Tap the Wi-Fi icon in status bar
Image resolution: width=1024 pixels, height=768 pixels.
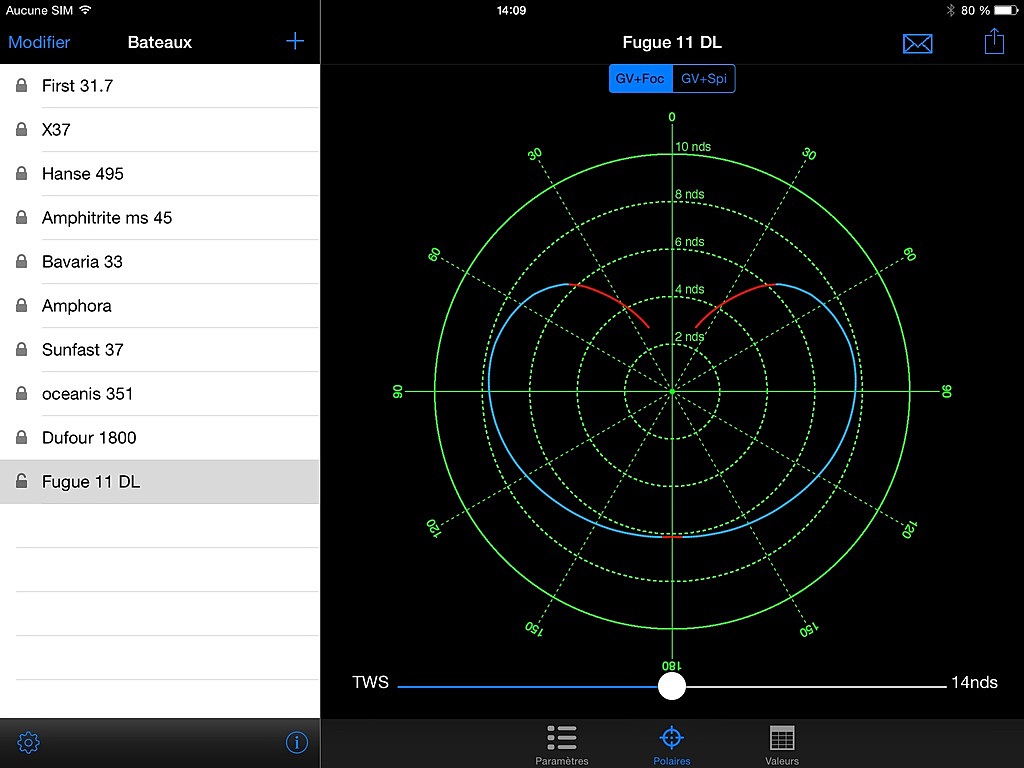85,10
